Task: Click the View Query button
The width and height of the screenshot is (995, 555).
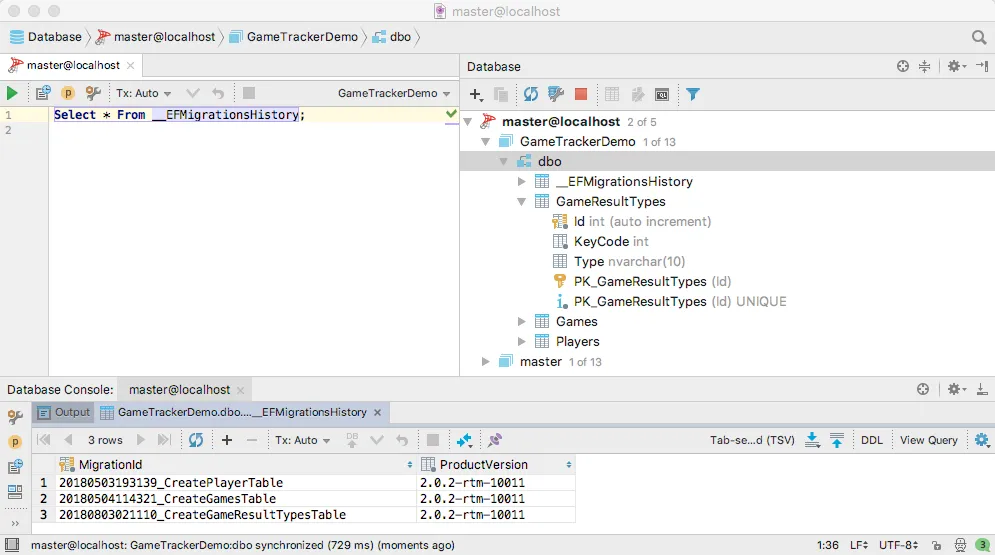Action: pyautogui.click(x=928, y=440)
